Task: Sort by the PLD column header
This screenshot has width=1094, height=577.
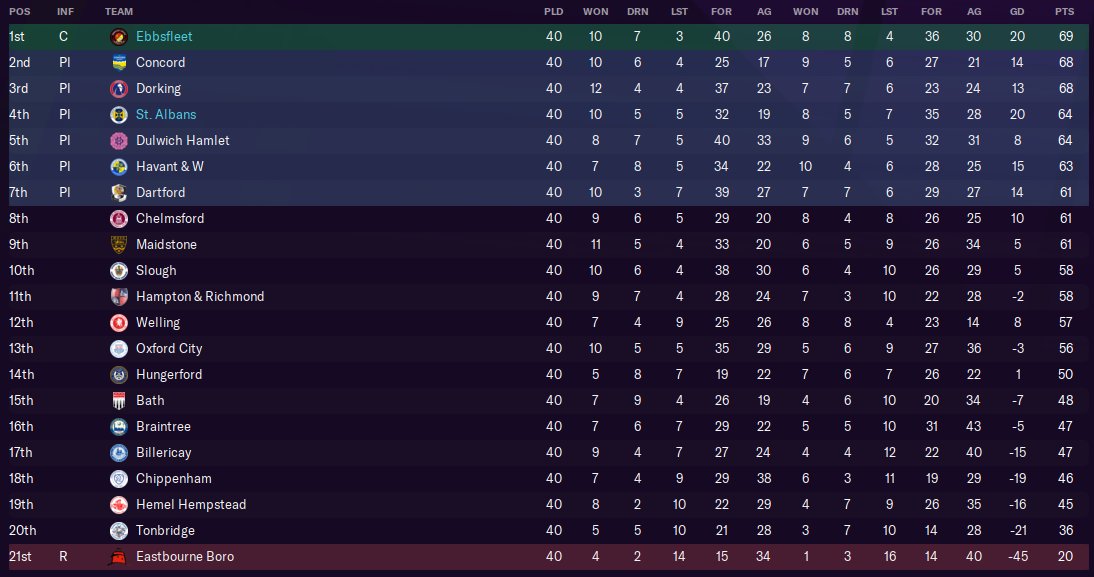Action: click(x=553, y=12)
